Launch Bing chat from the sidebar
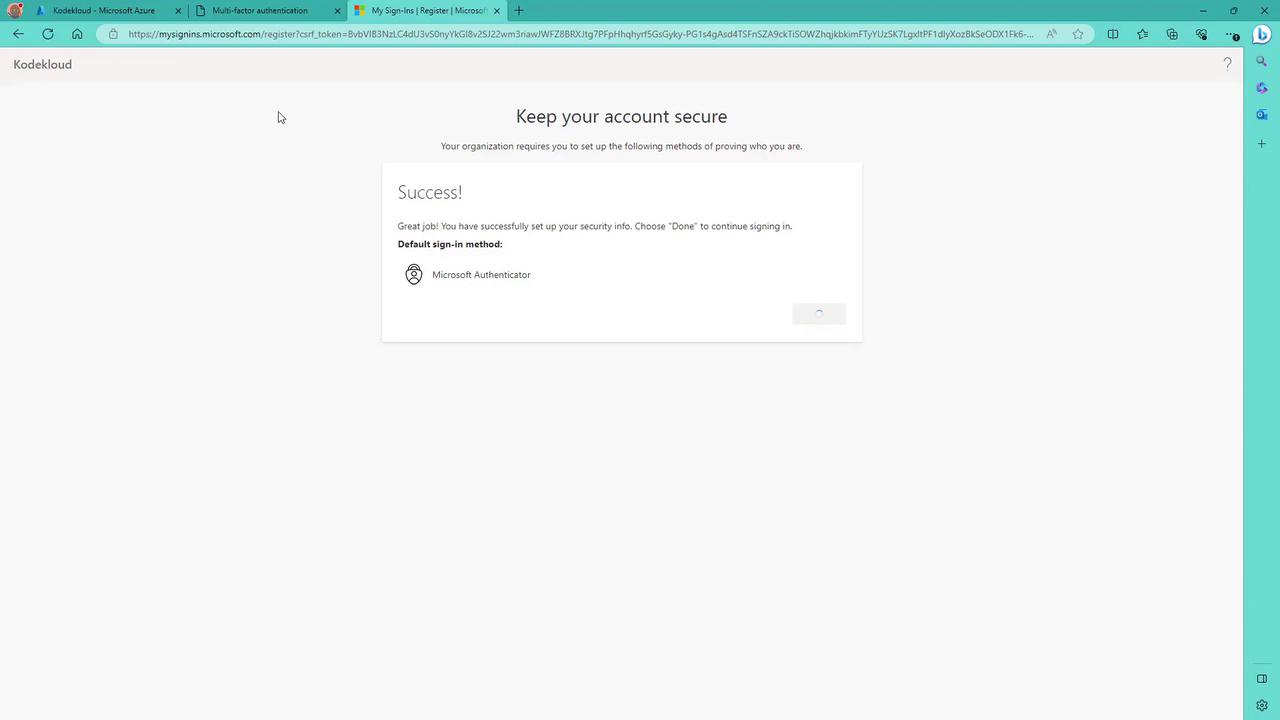Viewport: 1280px width, 720px height. (1262, 35)
